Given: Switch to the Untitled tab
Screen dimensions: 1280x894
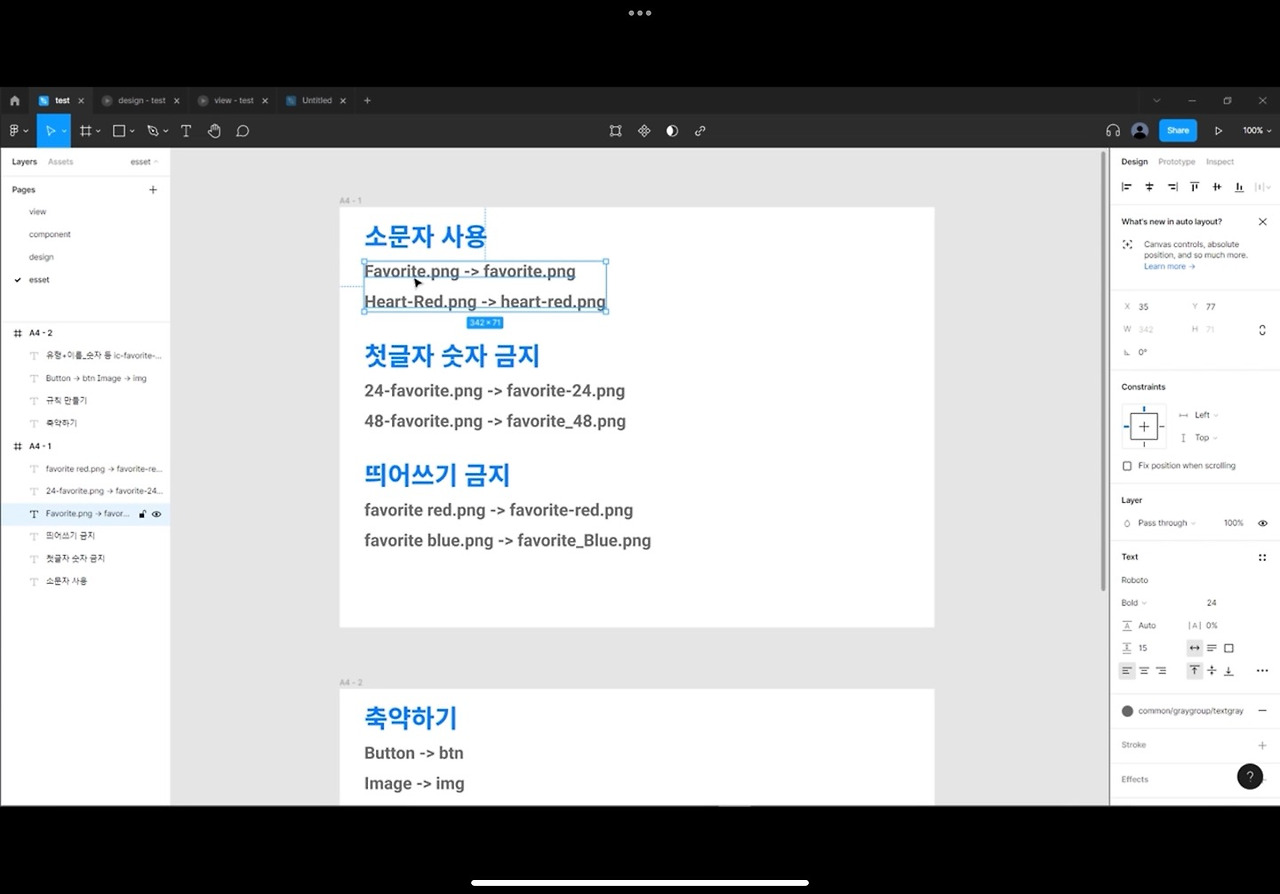Looking at the screenshot, I should 316,101.
